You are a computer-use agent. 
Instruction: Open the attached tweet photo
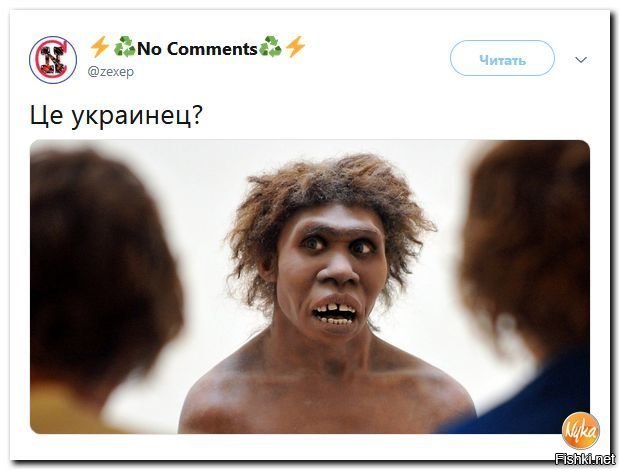(x=310, y=286)
